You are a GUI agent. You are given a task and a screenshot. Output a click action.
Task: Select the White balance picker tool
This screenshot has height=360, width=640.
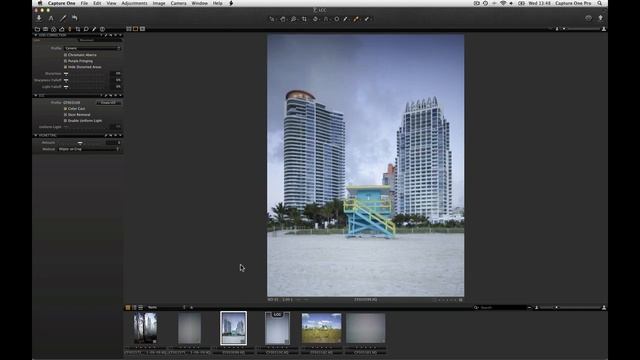[x=346, y=19]
